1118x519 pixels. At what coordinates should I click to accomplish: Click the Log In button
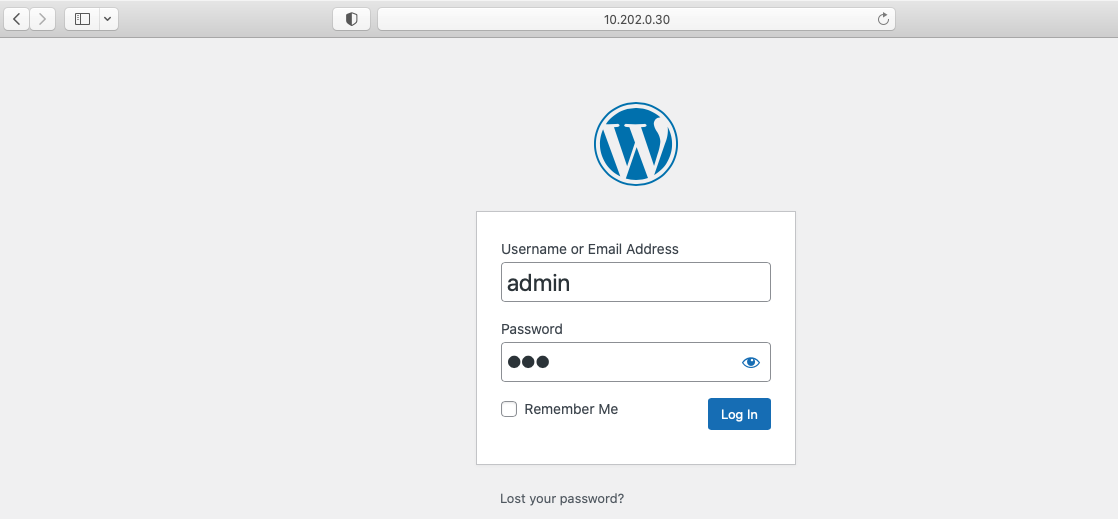(x=739, y=414)
